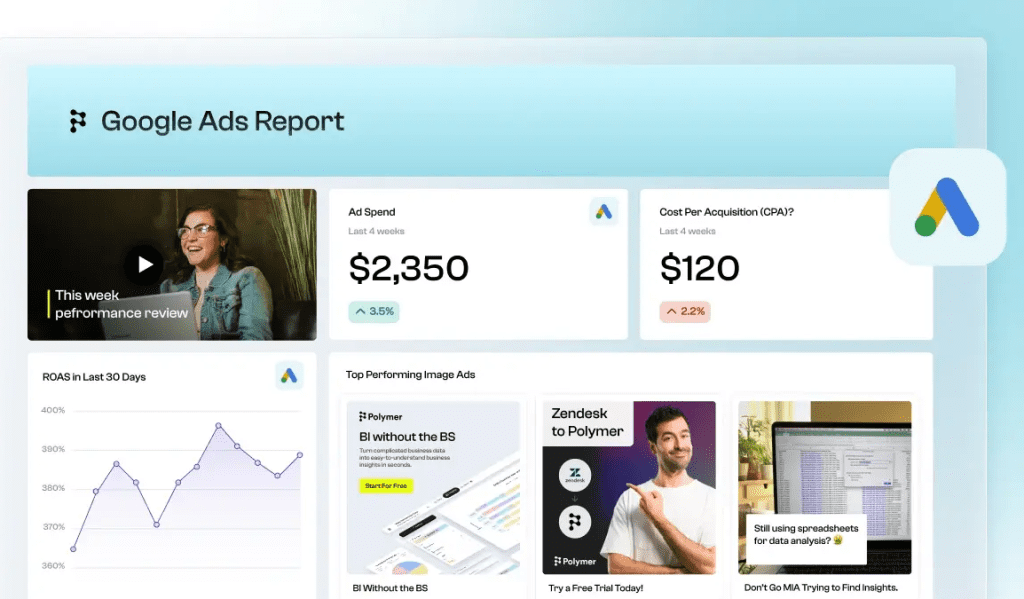Viewport: 1024px width, 599px height.
Task: Click the 3.5% increase badge under Ad Spend
Action: coord(374,312)
